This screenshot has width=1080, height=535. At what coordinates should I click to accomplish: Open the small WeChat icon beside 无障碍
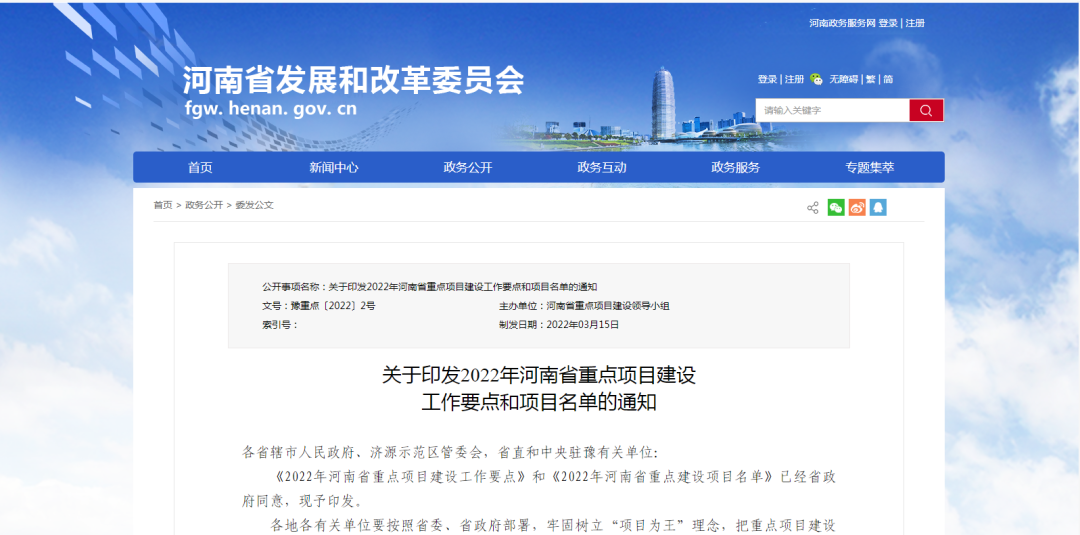(x=816, y=79)
